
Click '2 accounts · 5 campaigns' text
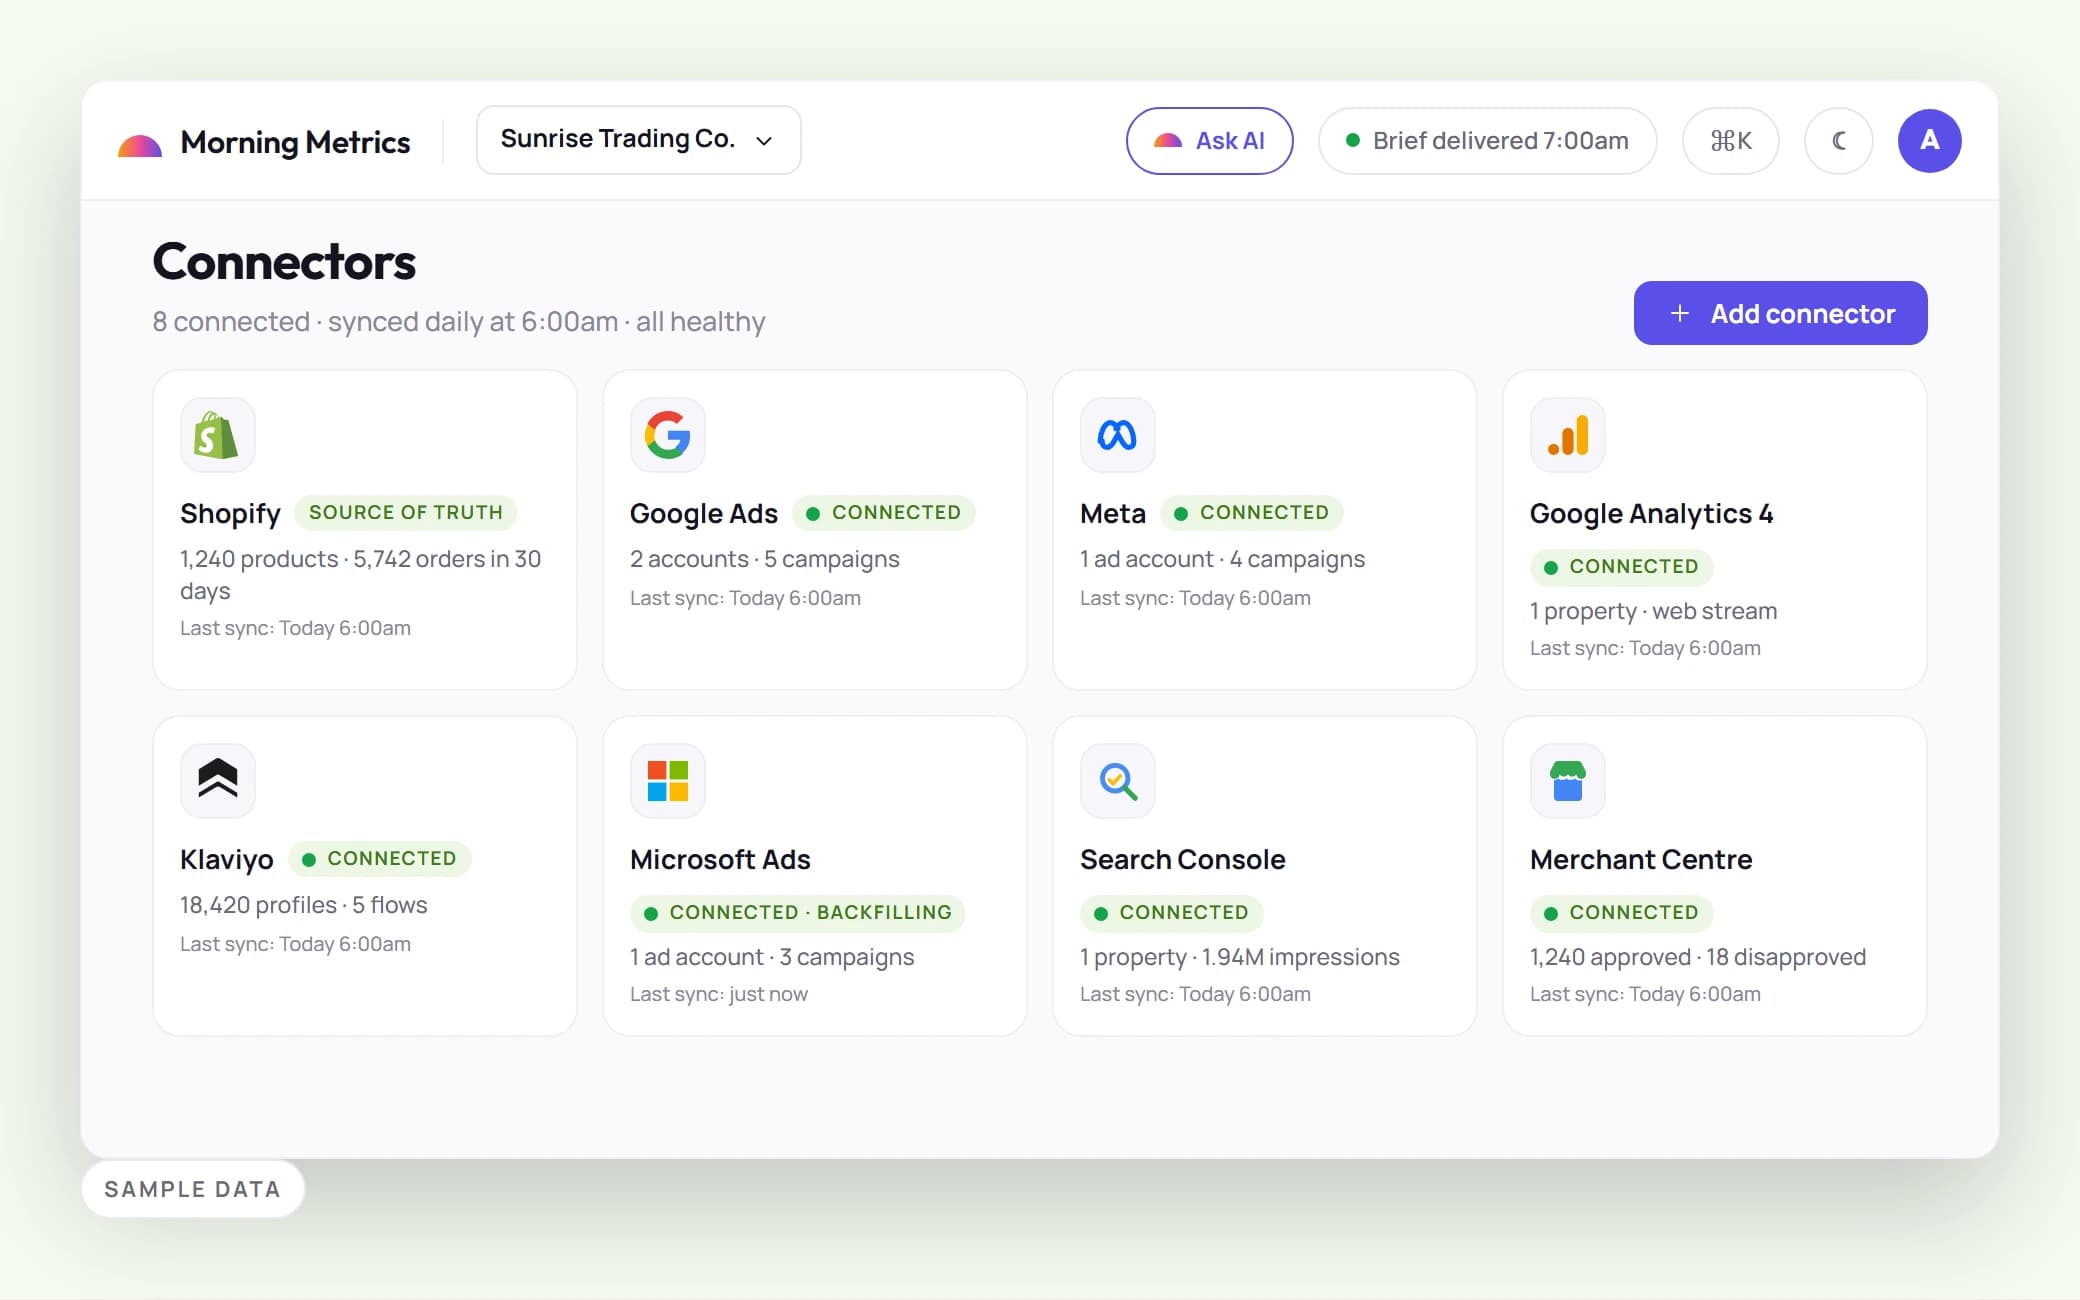click(765, 559)
